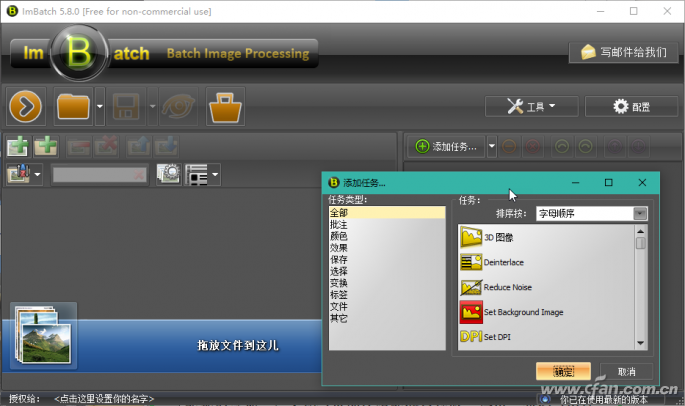Cancel the dialog with 取消 button
The width and height of the screenshot is (685, 406).
626,371
